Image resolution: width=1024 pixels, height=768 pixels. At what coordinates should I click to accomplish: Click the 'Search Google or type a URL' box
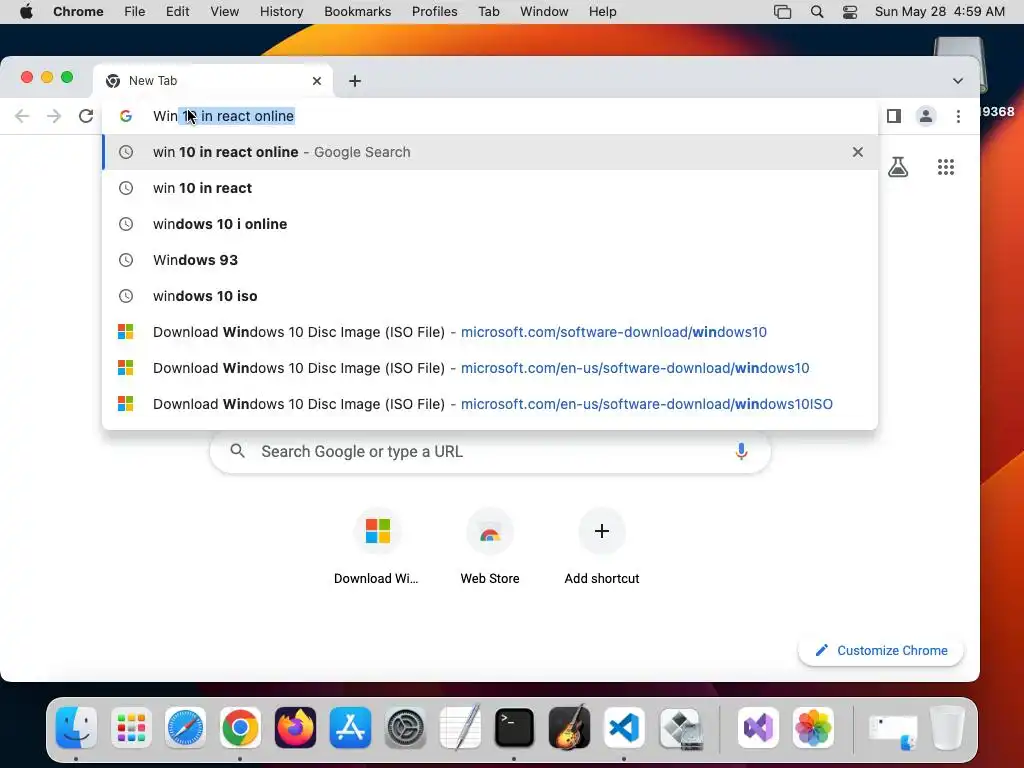(490, 451)
